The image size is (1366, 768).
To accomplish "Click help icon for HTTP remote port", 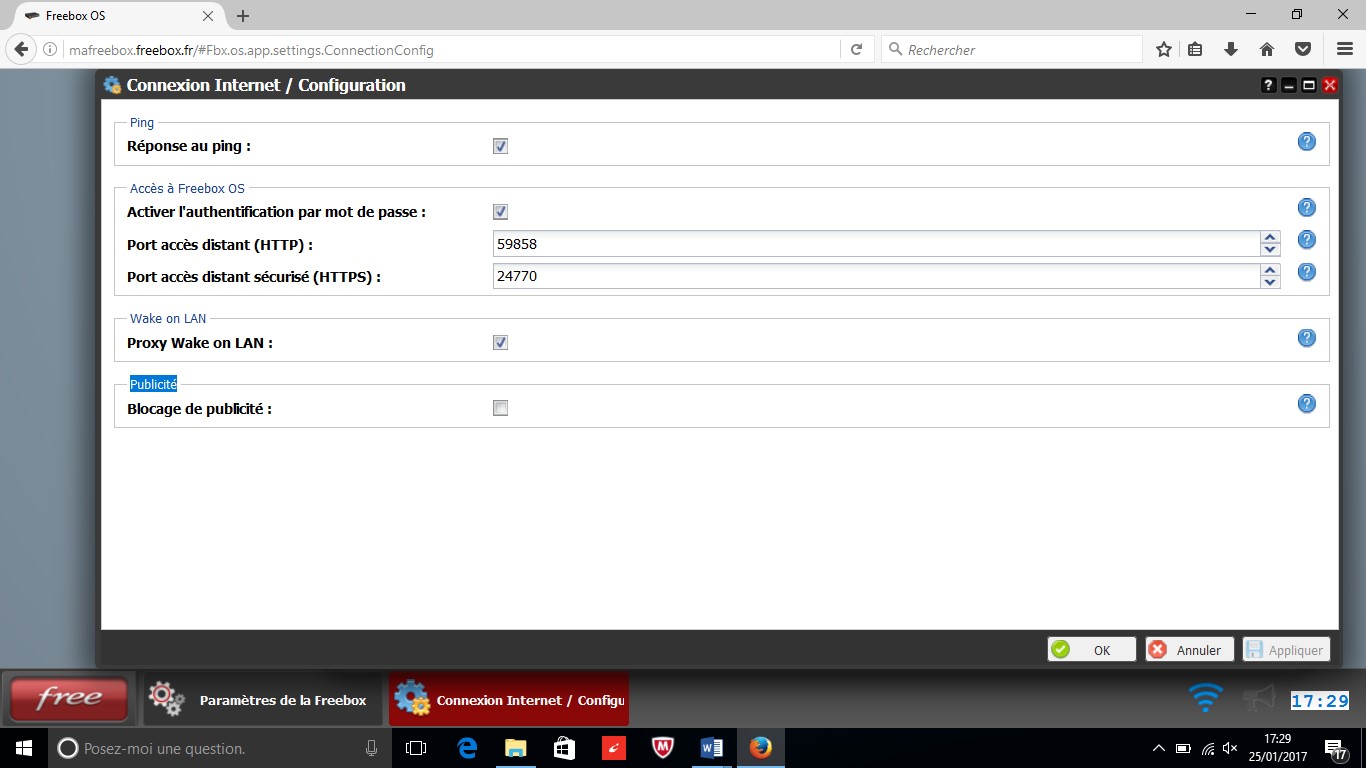I will (x=1306, y=240).
